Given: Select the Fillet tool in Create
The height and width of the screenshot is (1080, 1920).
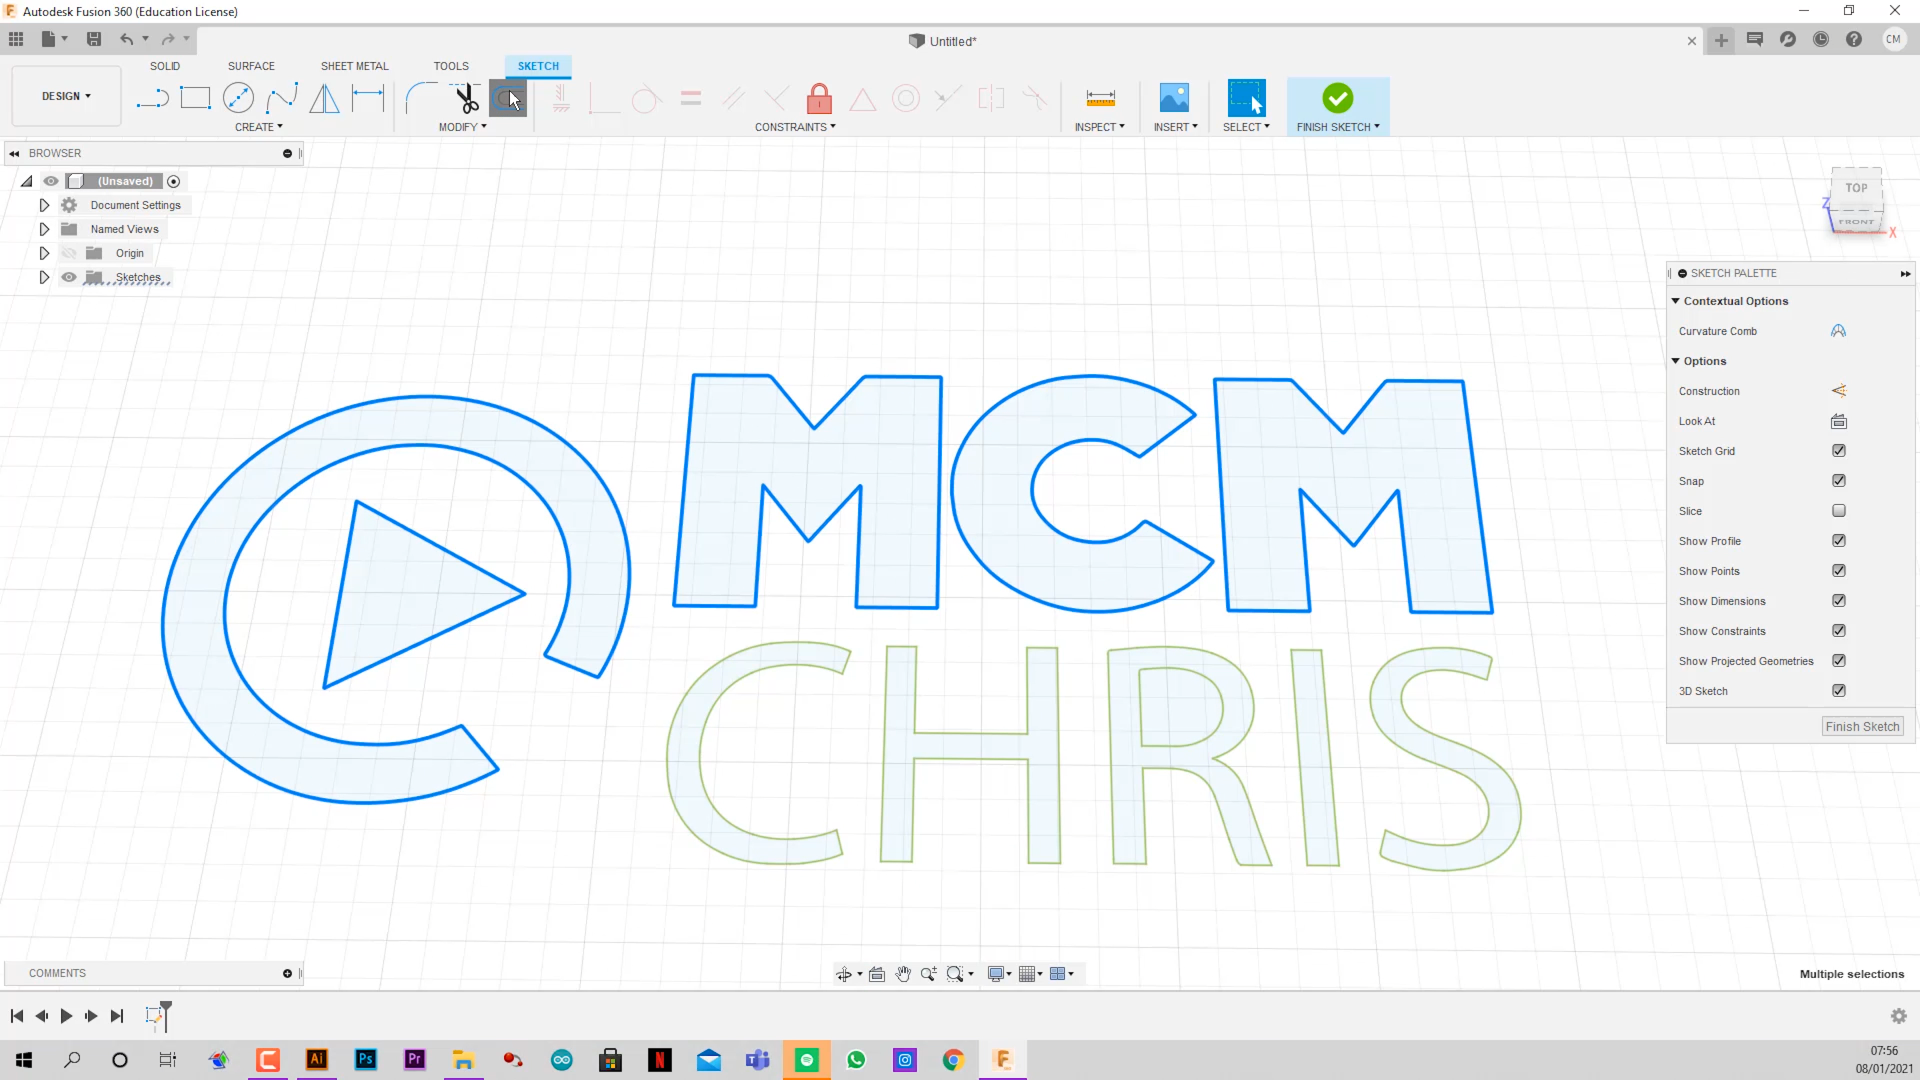Looking at the screenshot, I should [421, 96].
